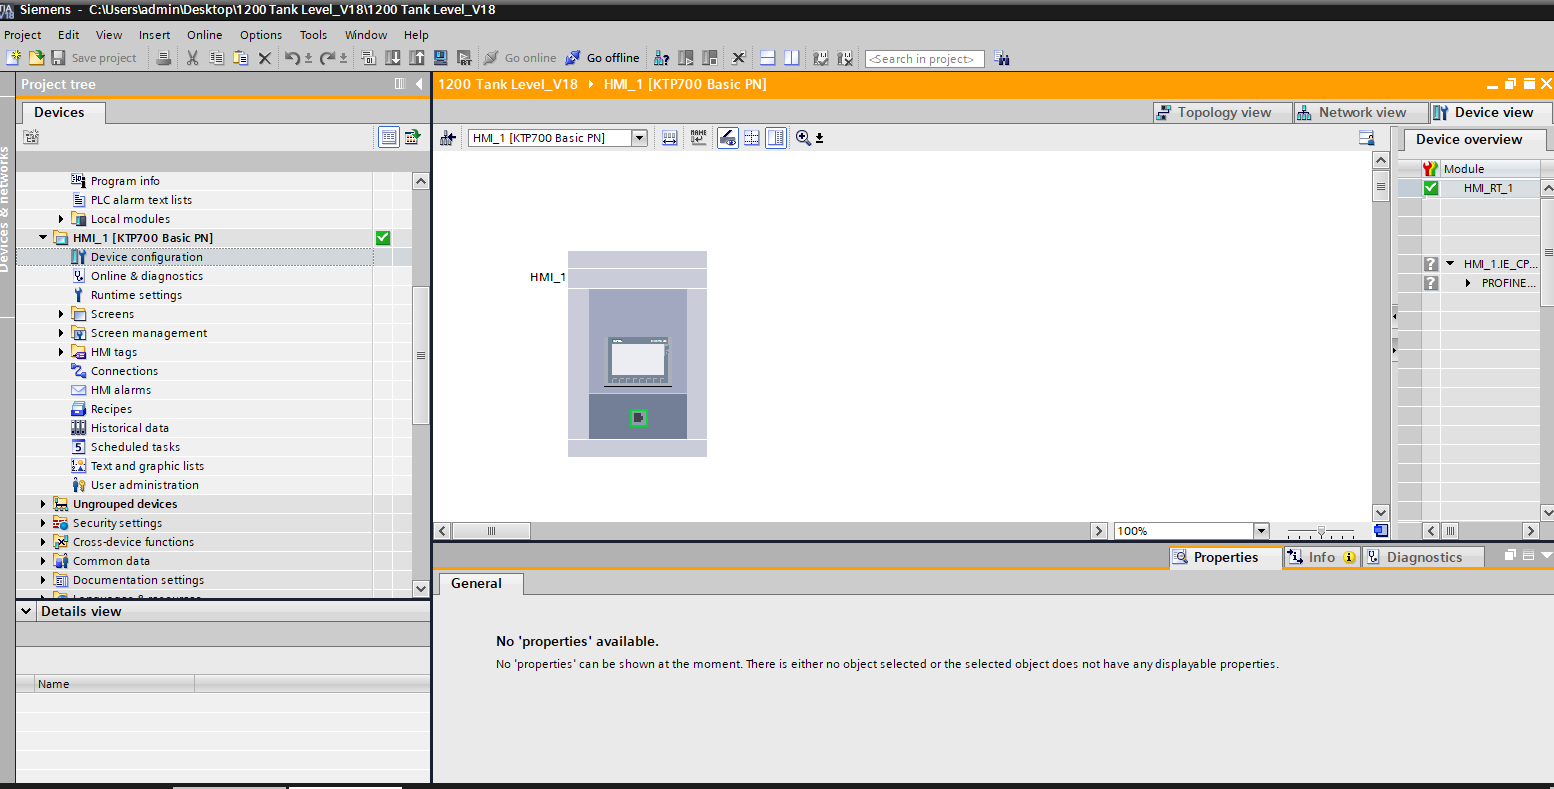The height and width of the screenshot is (789, 1554).
Task: Click the search-in-project binoculars icon
Action: [1001, 58]
